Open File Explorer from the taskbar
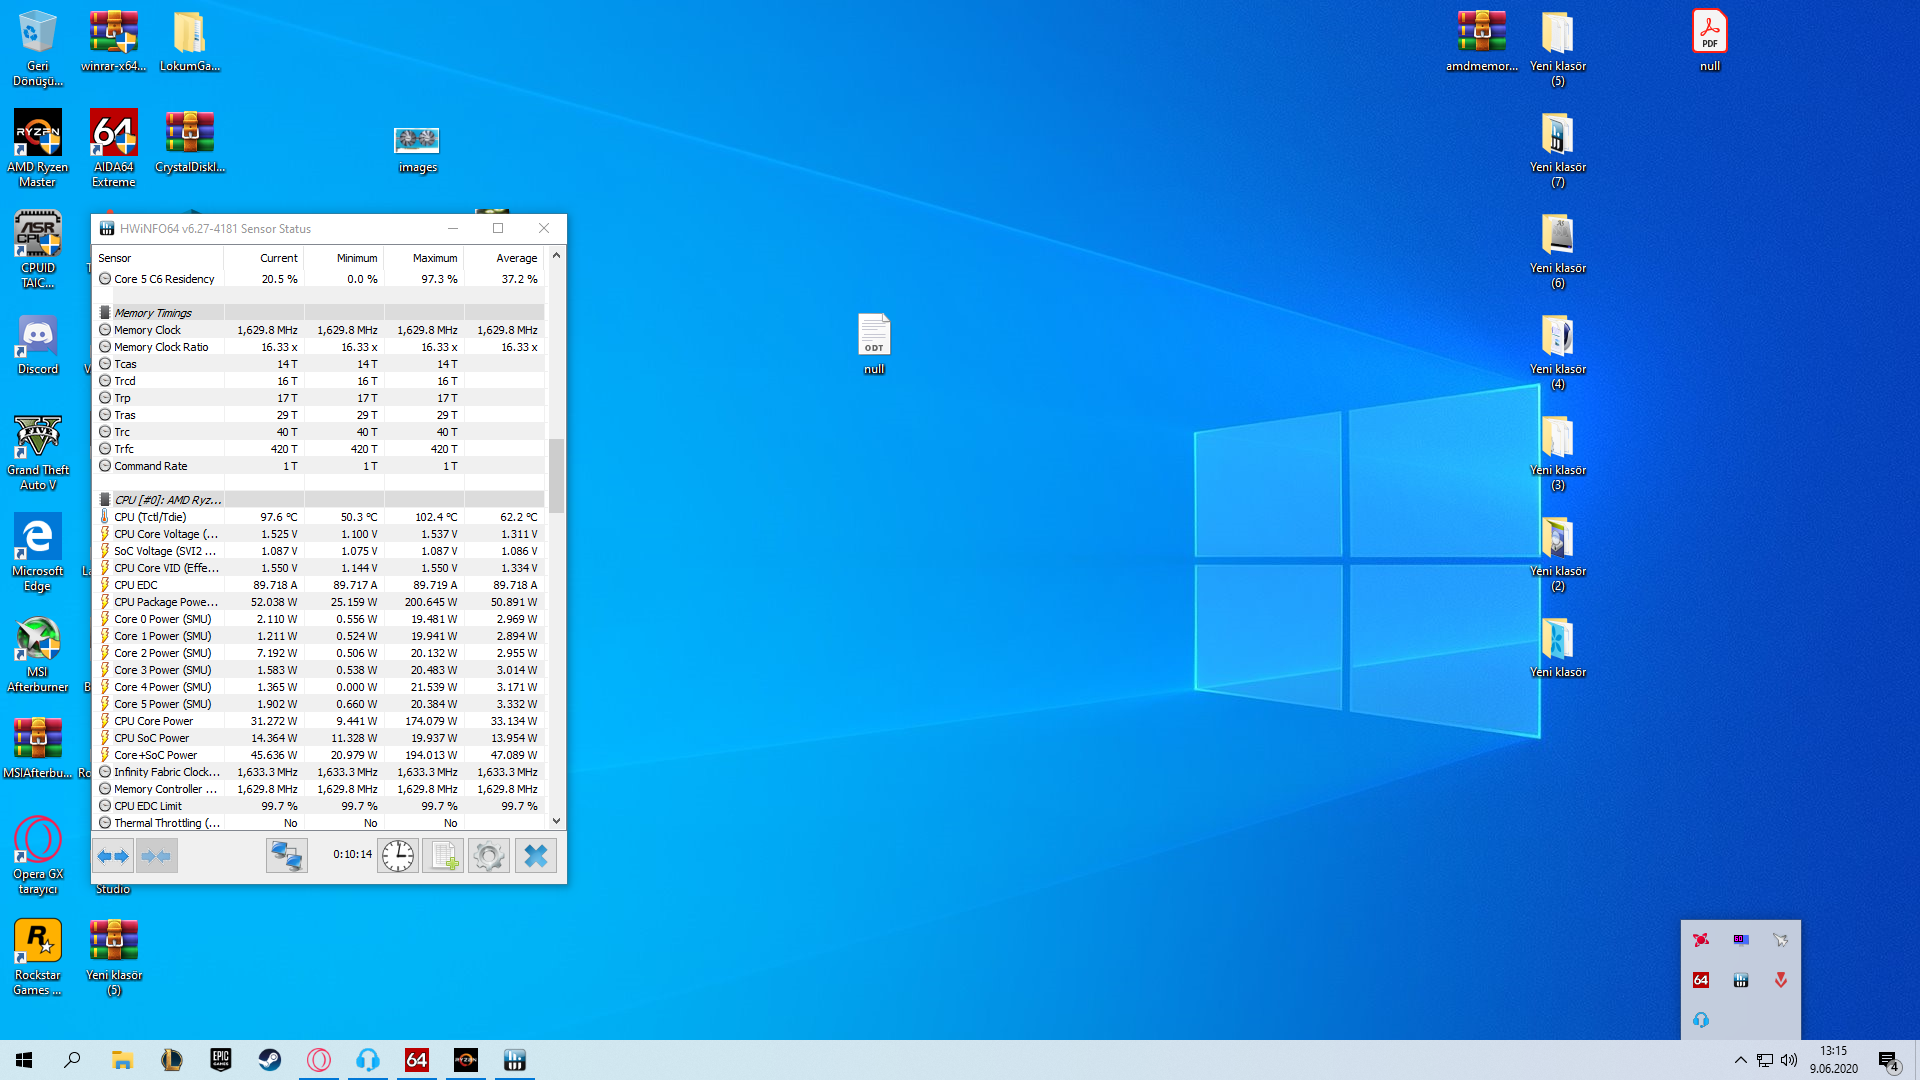The width and height of the screenshot is (1920, 1080). click(123, 1060)
